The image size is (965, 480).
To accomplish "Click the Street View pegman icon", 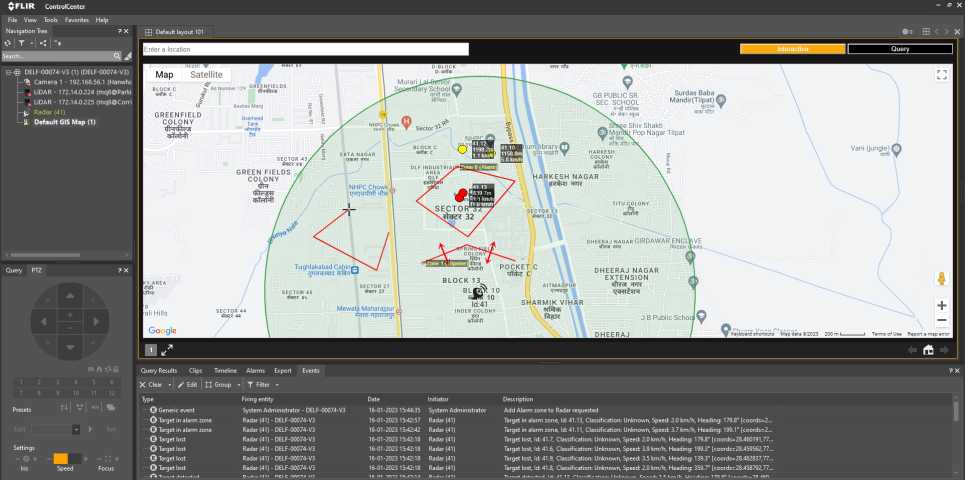I will point(941,279).
